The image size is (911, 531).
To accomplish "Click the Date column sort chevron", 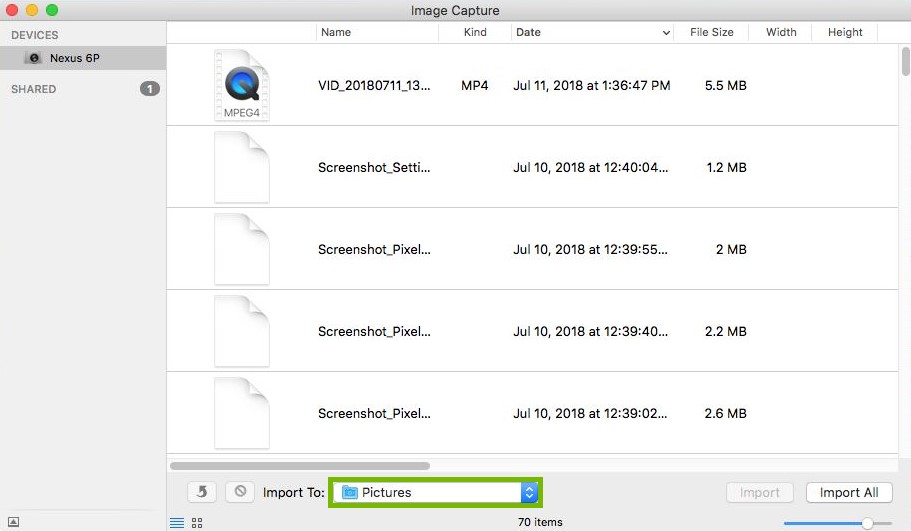I will (x=666, y=33).
